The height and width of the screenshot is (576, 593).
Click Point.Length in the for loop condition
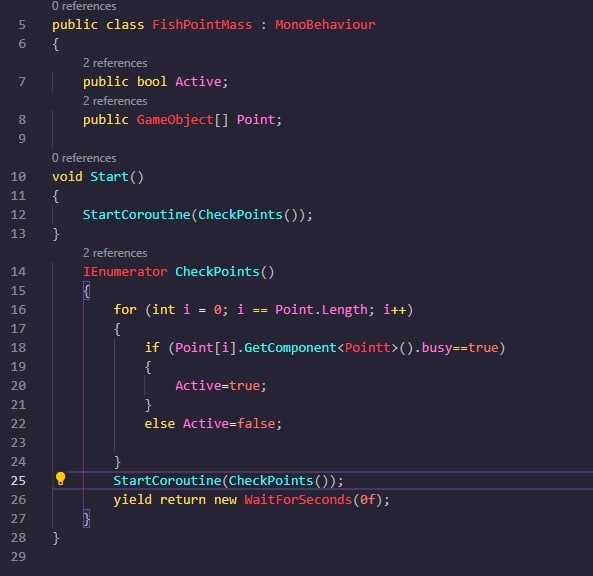321,310
